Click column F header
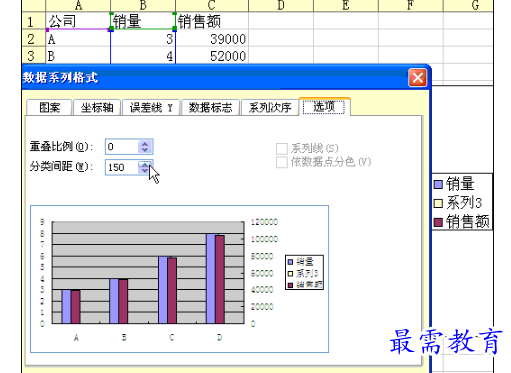Image resolution: width=511 pixels, height=373 pixels. coord(411,6)
